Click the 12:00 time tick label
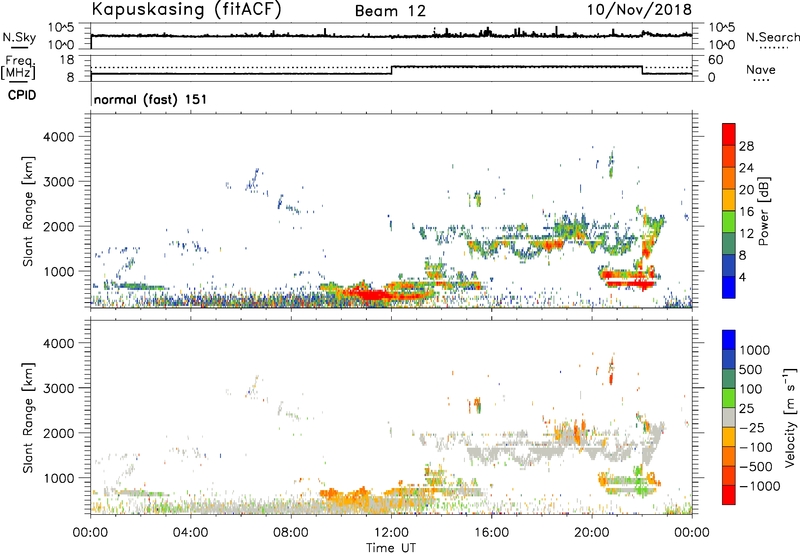 [391, 533]
